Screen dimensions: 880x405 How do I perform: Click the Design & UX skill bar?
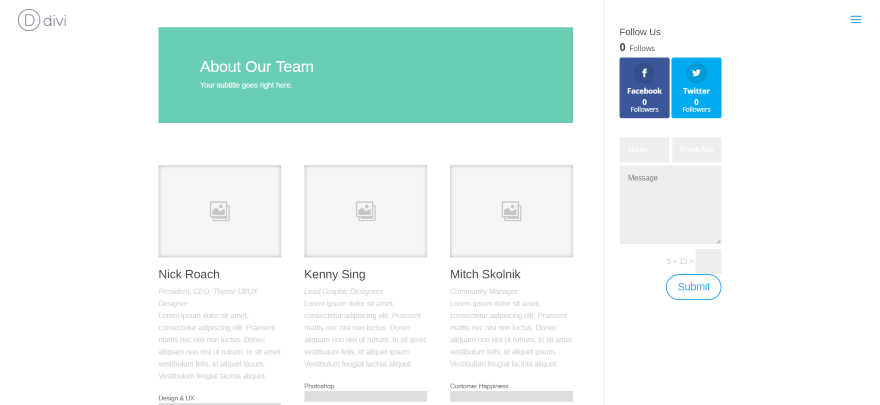219,404
